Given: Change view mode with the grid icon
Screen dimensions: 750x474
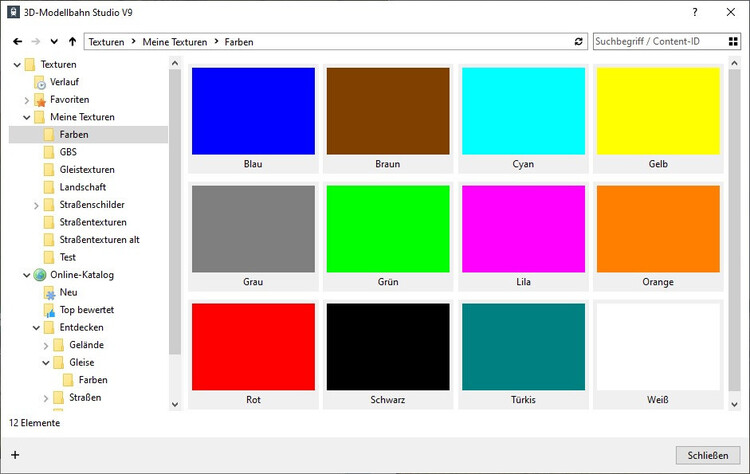Looking at the screenshot, I should click(x=733, y=42).
